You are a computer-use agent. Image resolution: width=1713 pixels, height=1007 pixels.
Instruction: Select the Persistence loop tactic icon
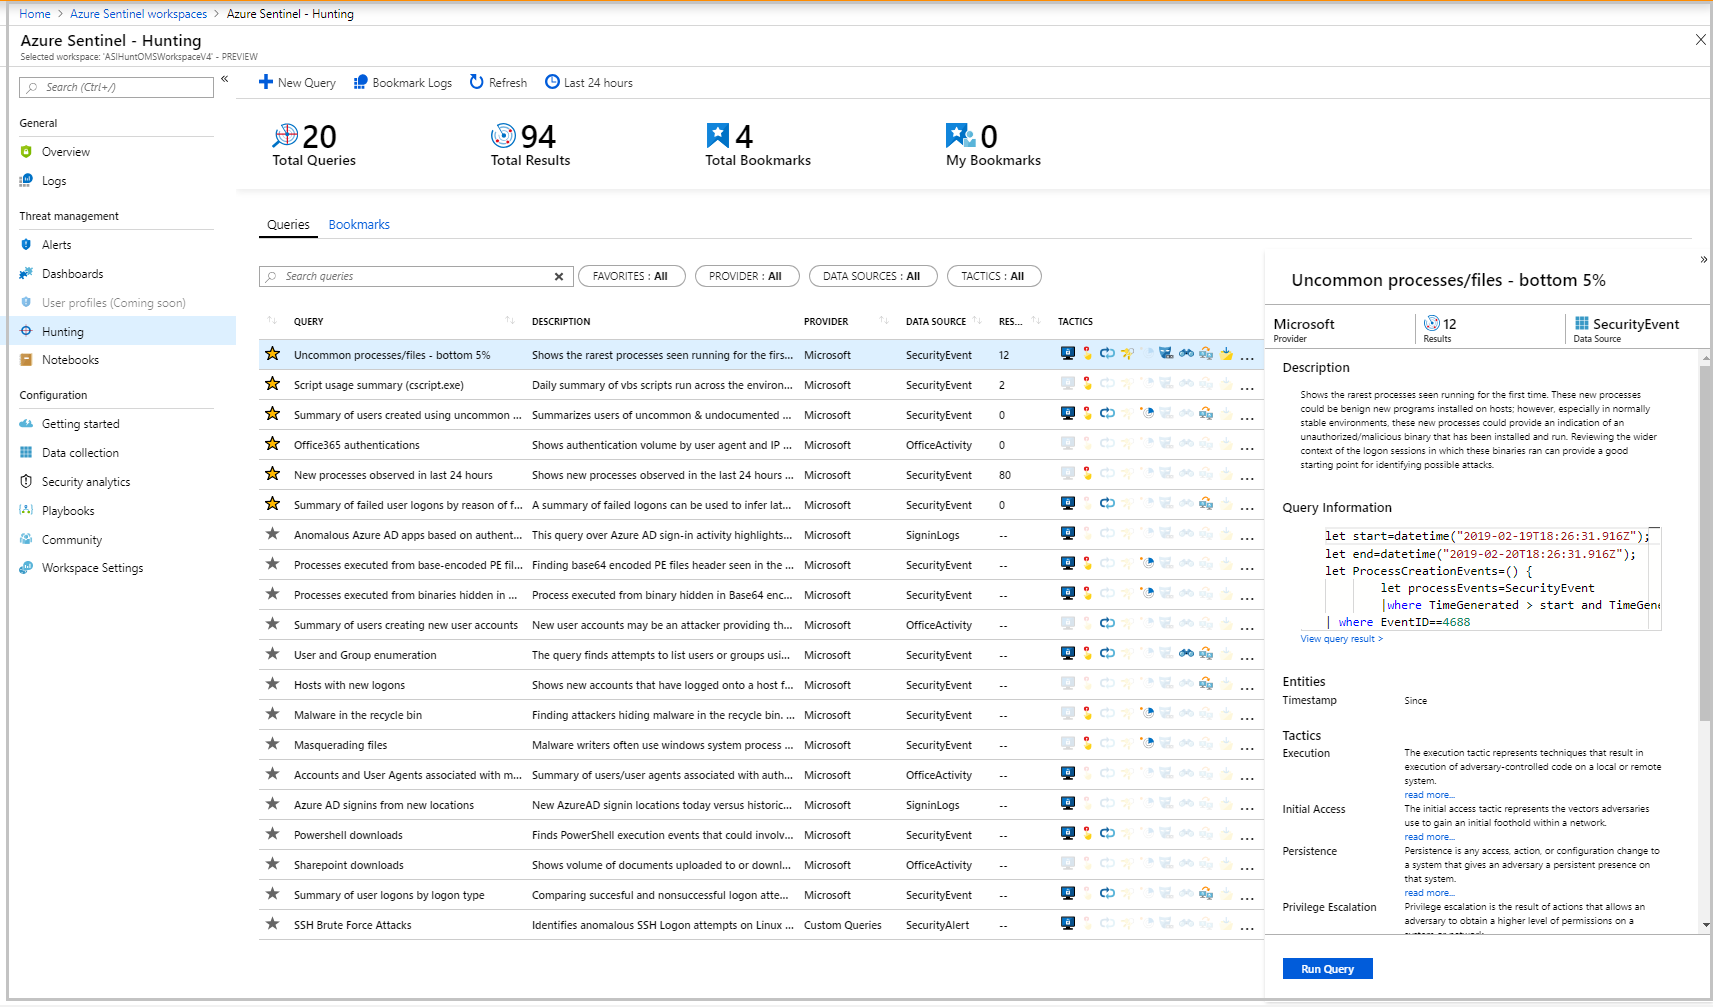pos(1107,354)
